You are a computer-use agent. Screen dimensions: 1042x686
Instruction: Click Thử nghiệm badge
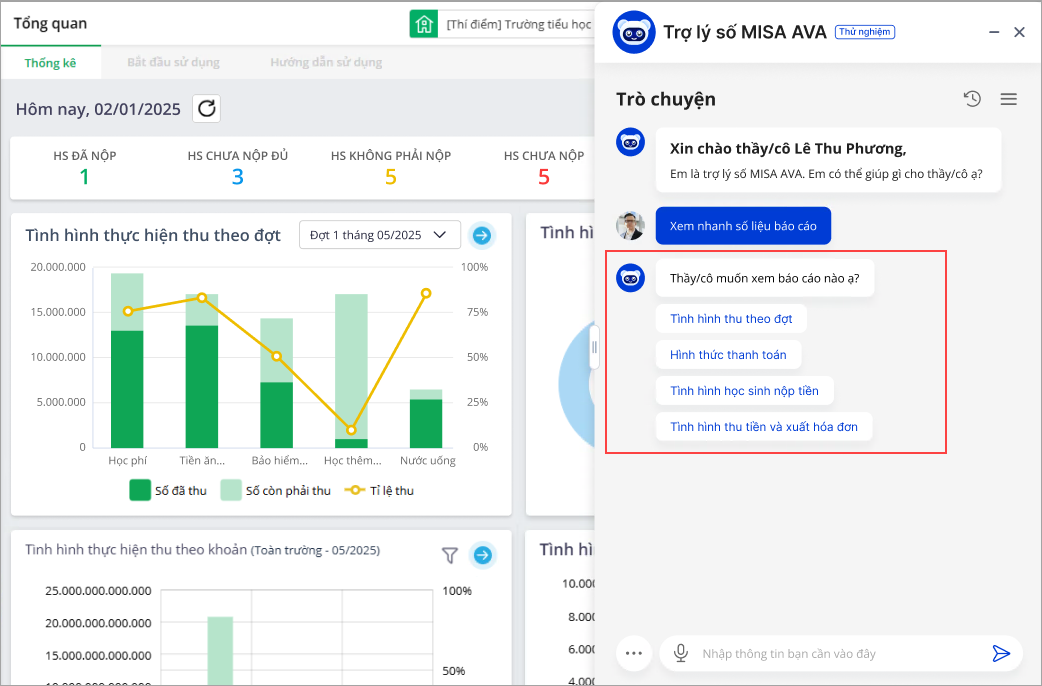tap(865, 32)
